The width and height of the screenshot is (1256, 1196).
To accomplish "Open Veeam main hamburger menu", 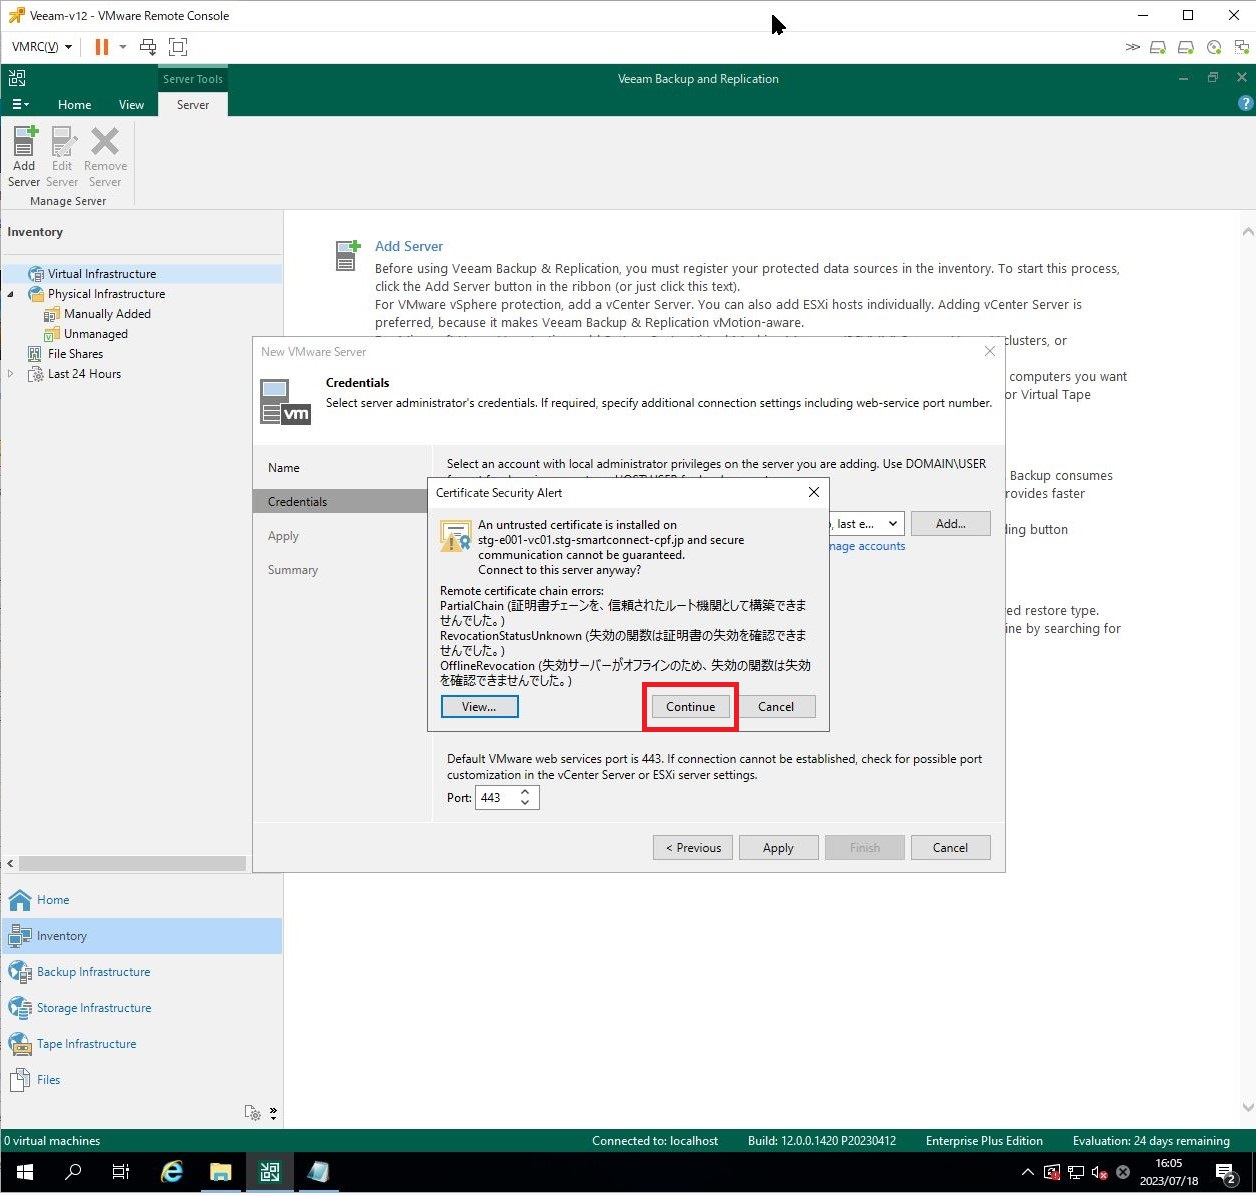I will pos(20,104).
